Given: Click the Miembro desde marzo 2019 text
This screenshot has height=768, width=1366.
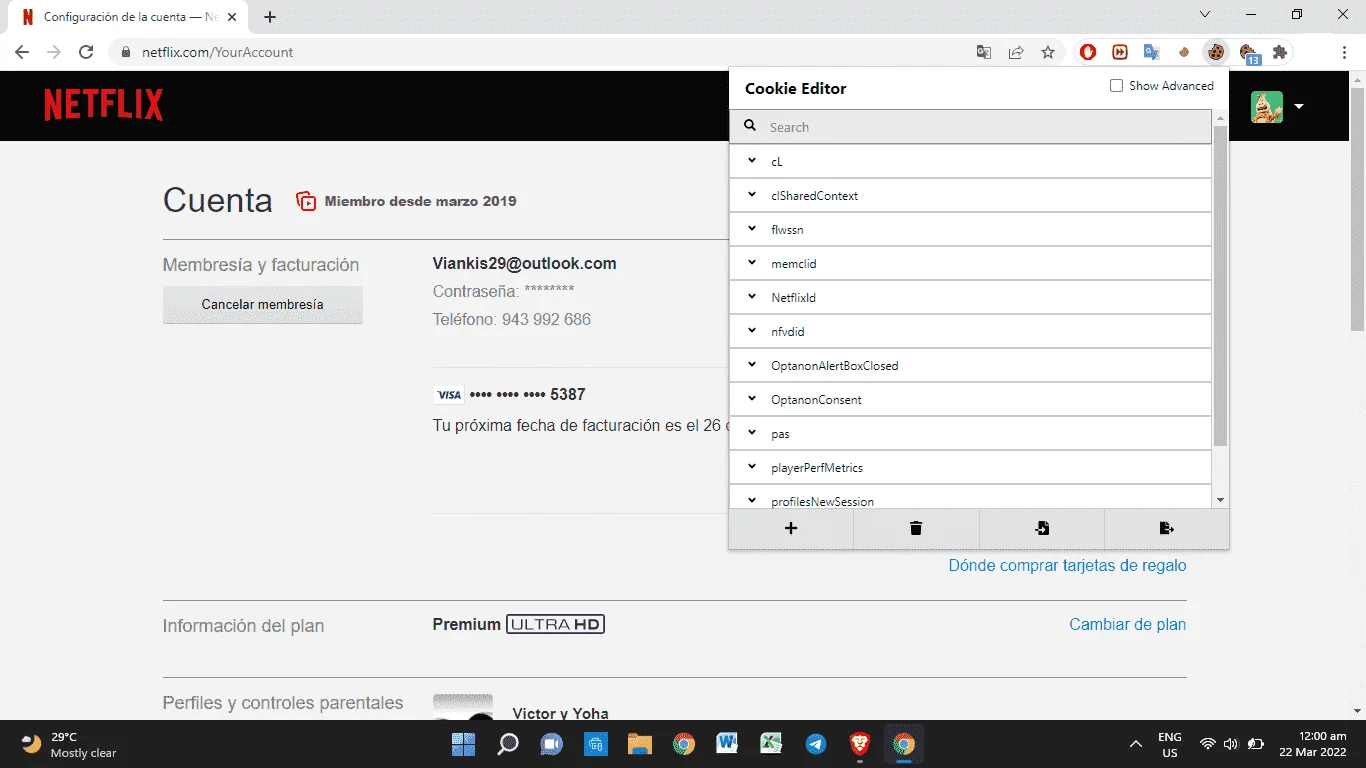Looking at the screenshot, I should pyautogui.click(x=421, y=201).
